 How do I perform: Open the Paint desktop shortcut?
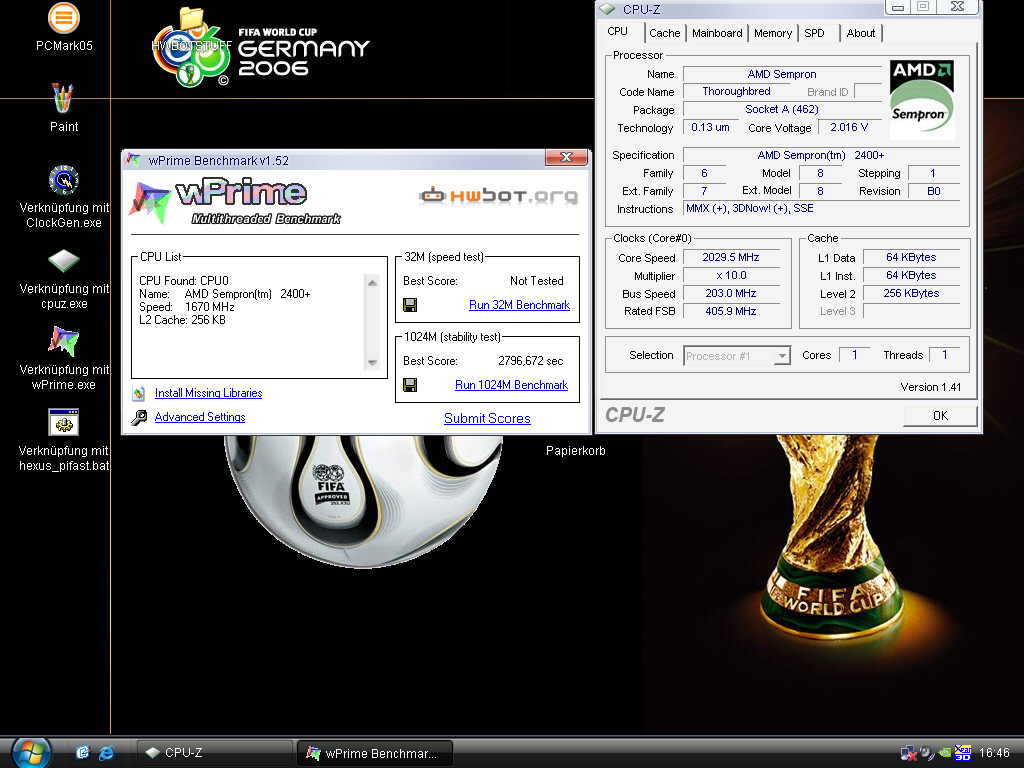[63, 108]
